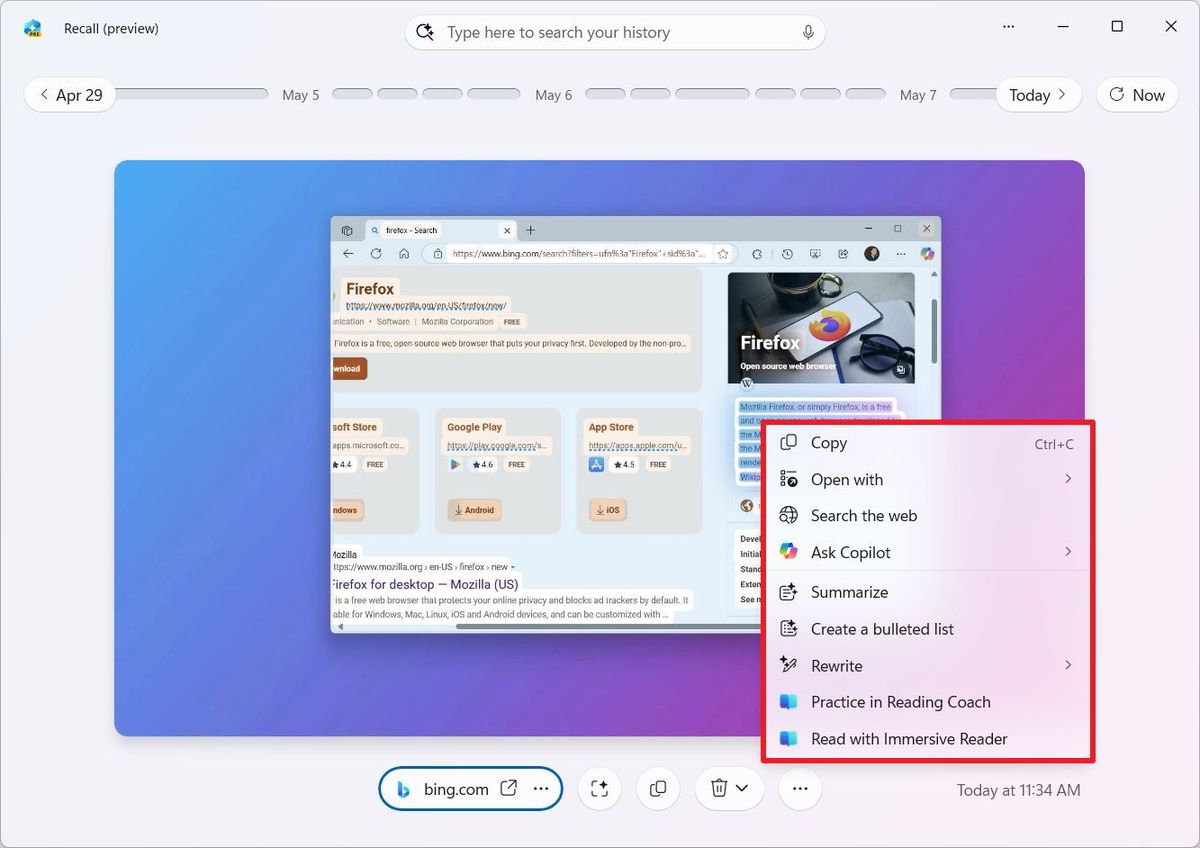Image resolution: width=1200 pixels, height=848 pixels.
Task: Click the microphone icon in search bar
Action: point(807,32)
